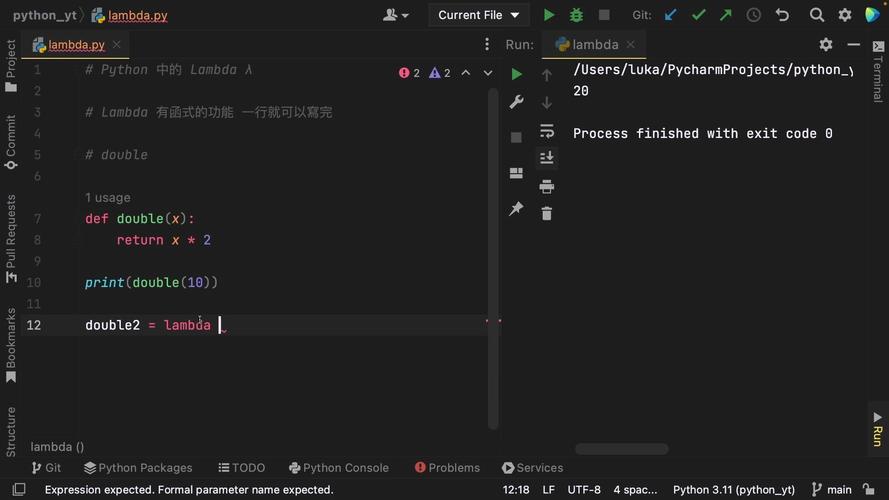Open the Python Console
This screenshot has height=500, width=889.
[x=339, y=468]
